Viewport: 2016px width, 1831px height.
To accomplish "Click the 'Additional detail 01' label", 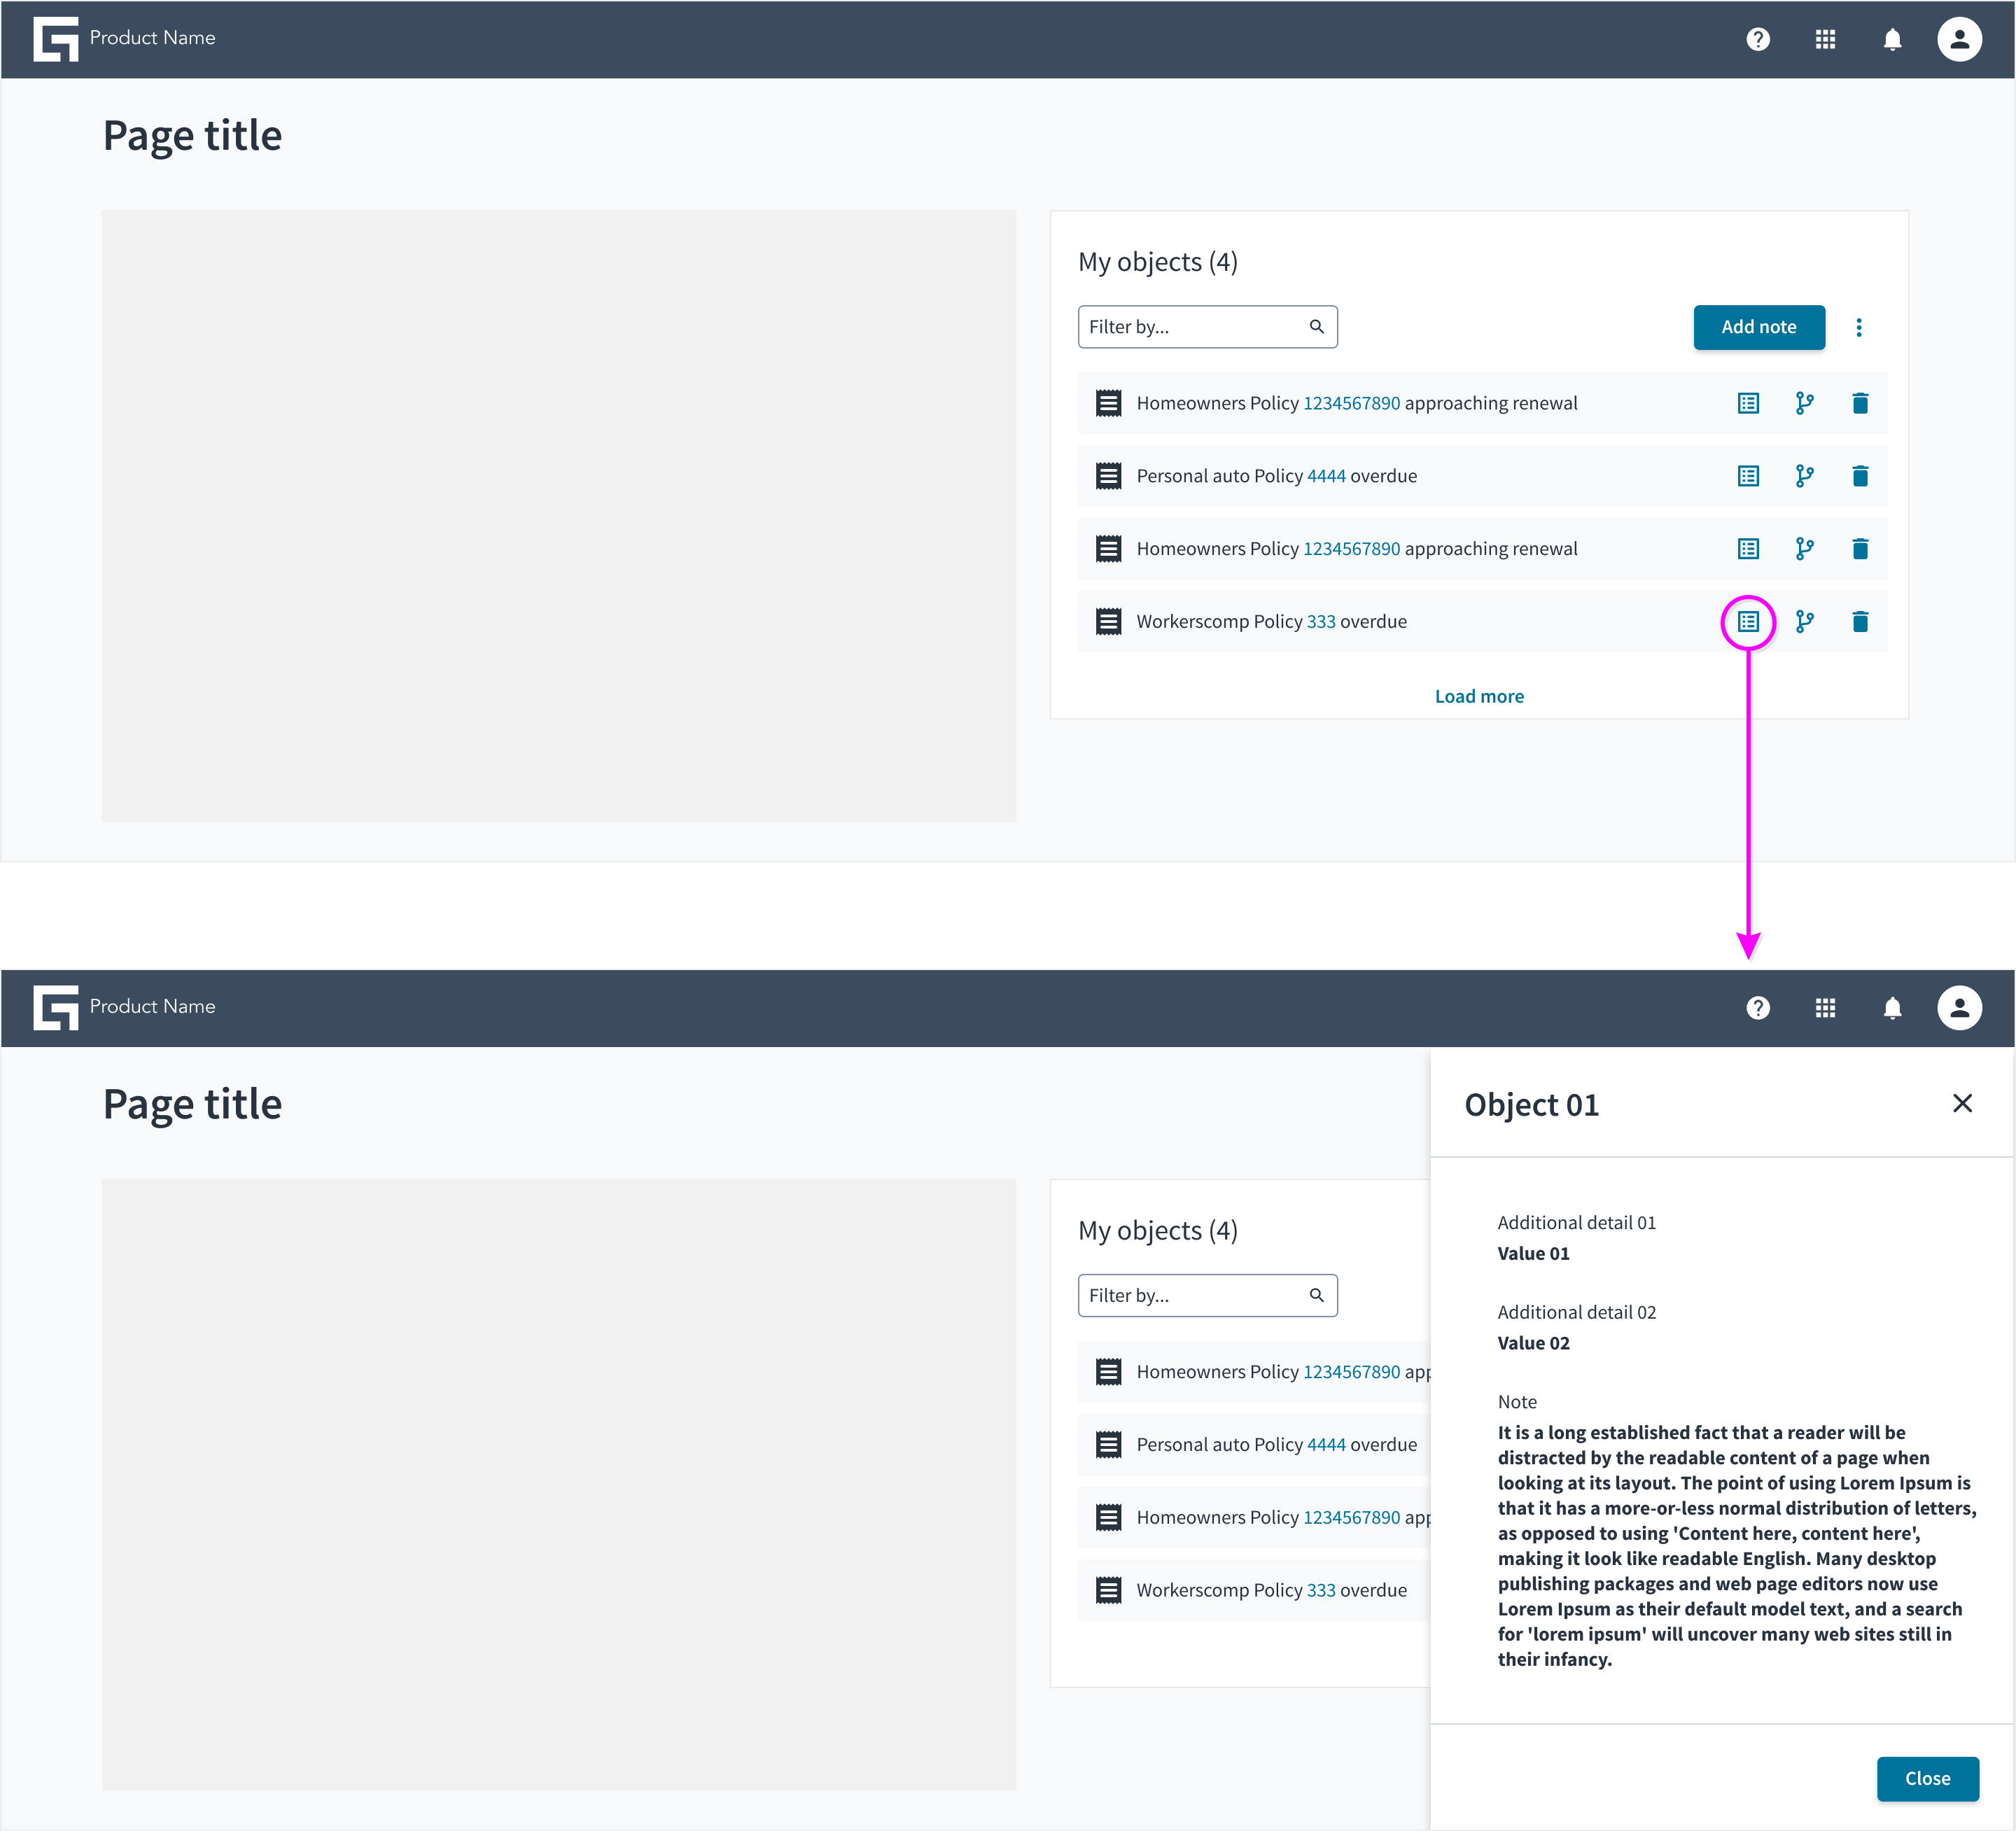I will click(x=1576, y=1223).
